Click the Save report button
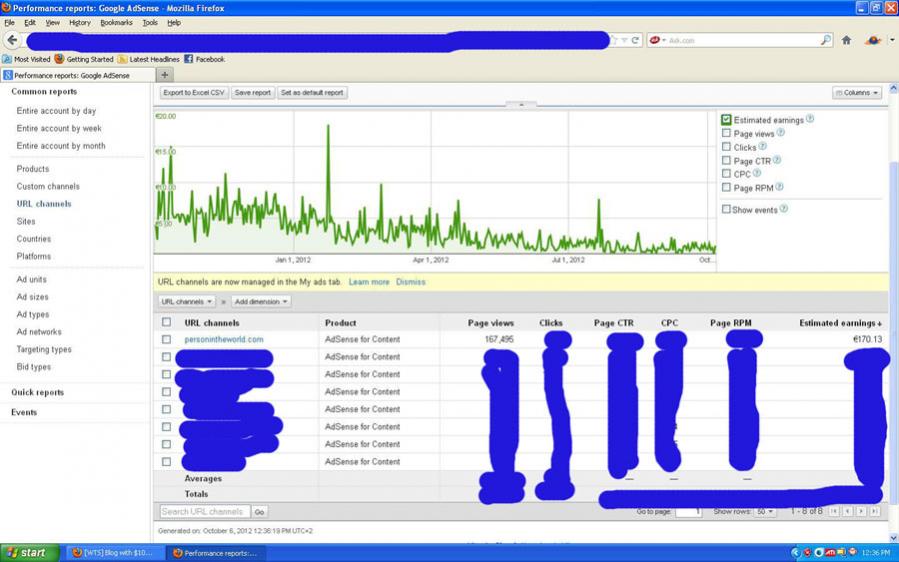899x562 pixels. pyautogui.click(x=252, y=93)
